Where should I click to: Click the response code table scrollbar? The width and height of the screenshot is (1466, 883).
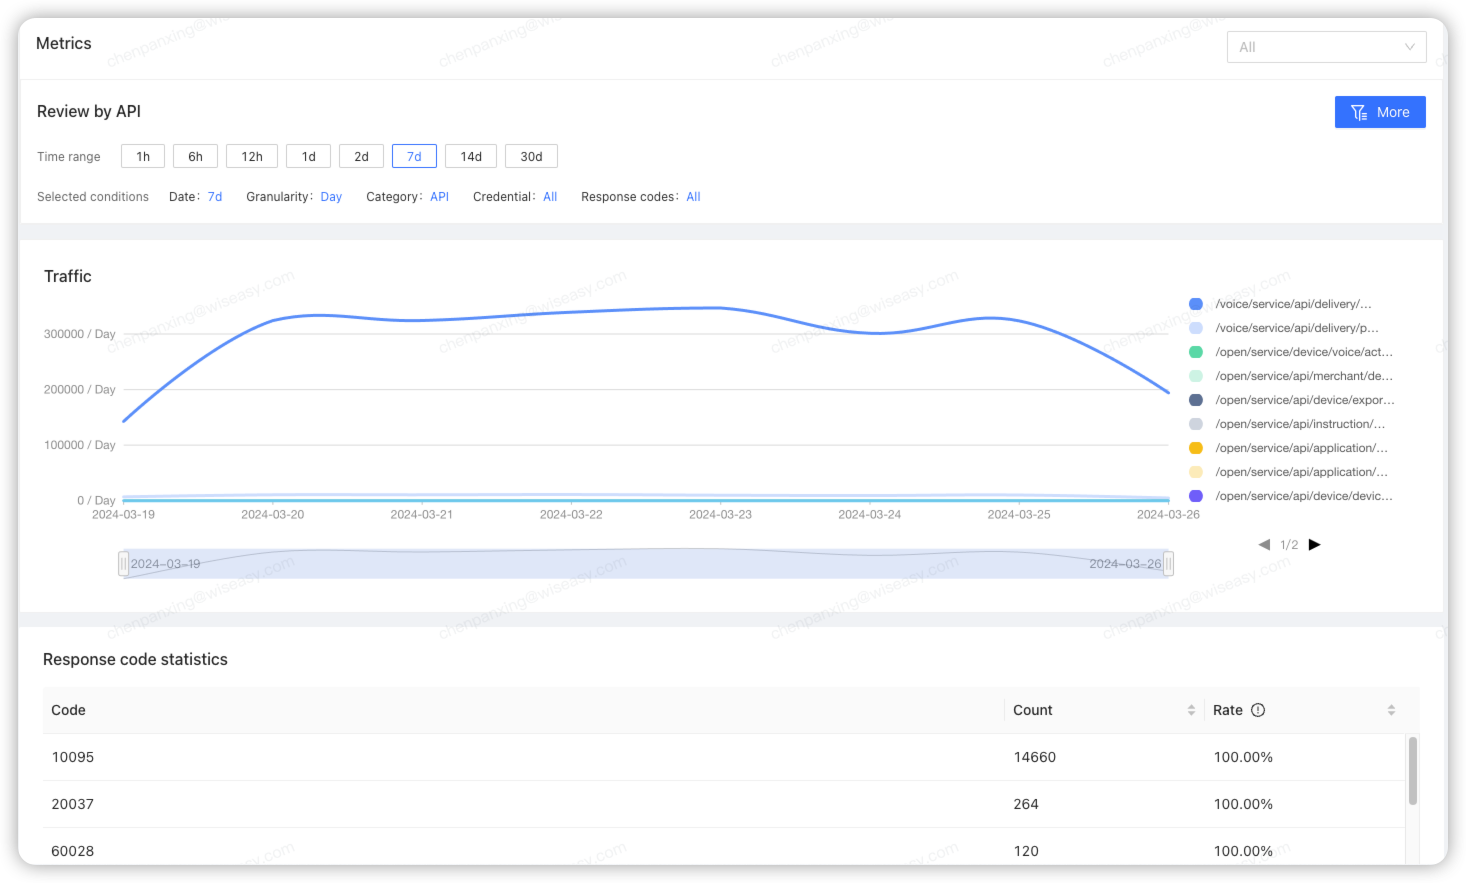1413,771
